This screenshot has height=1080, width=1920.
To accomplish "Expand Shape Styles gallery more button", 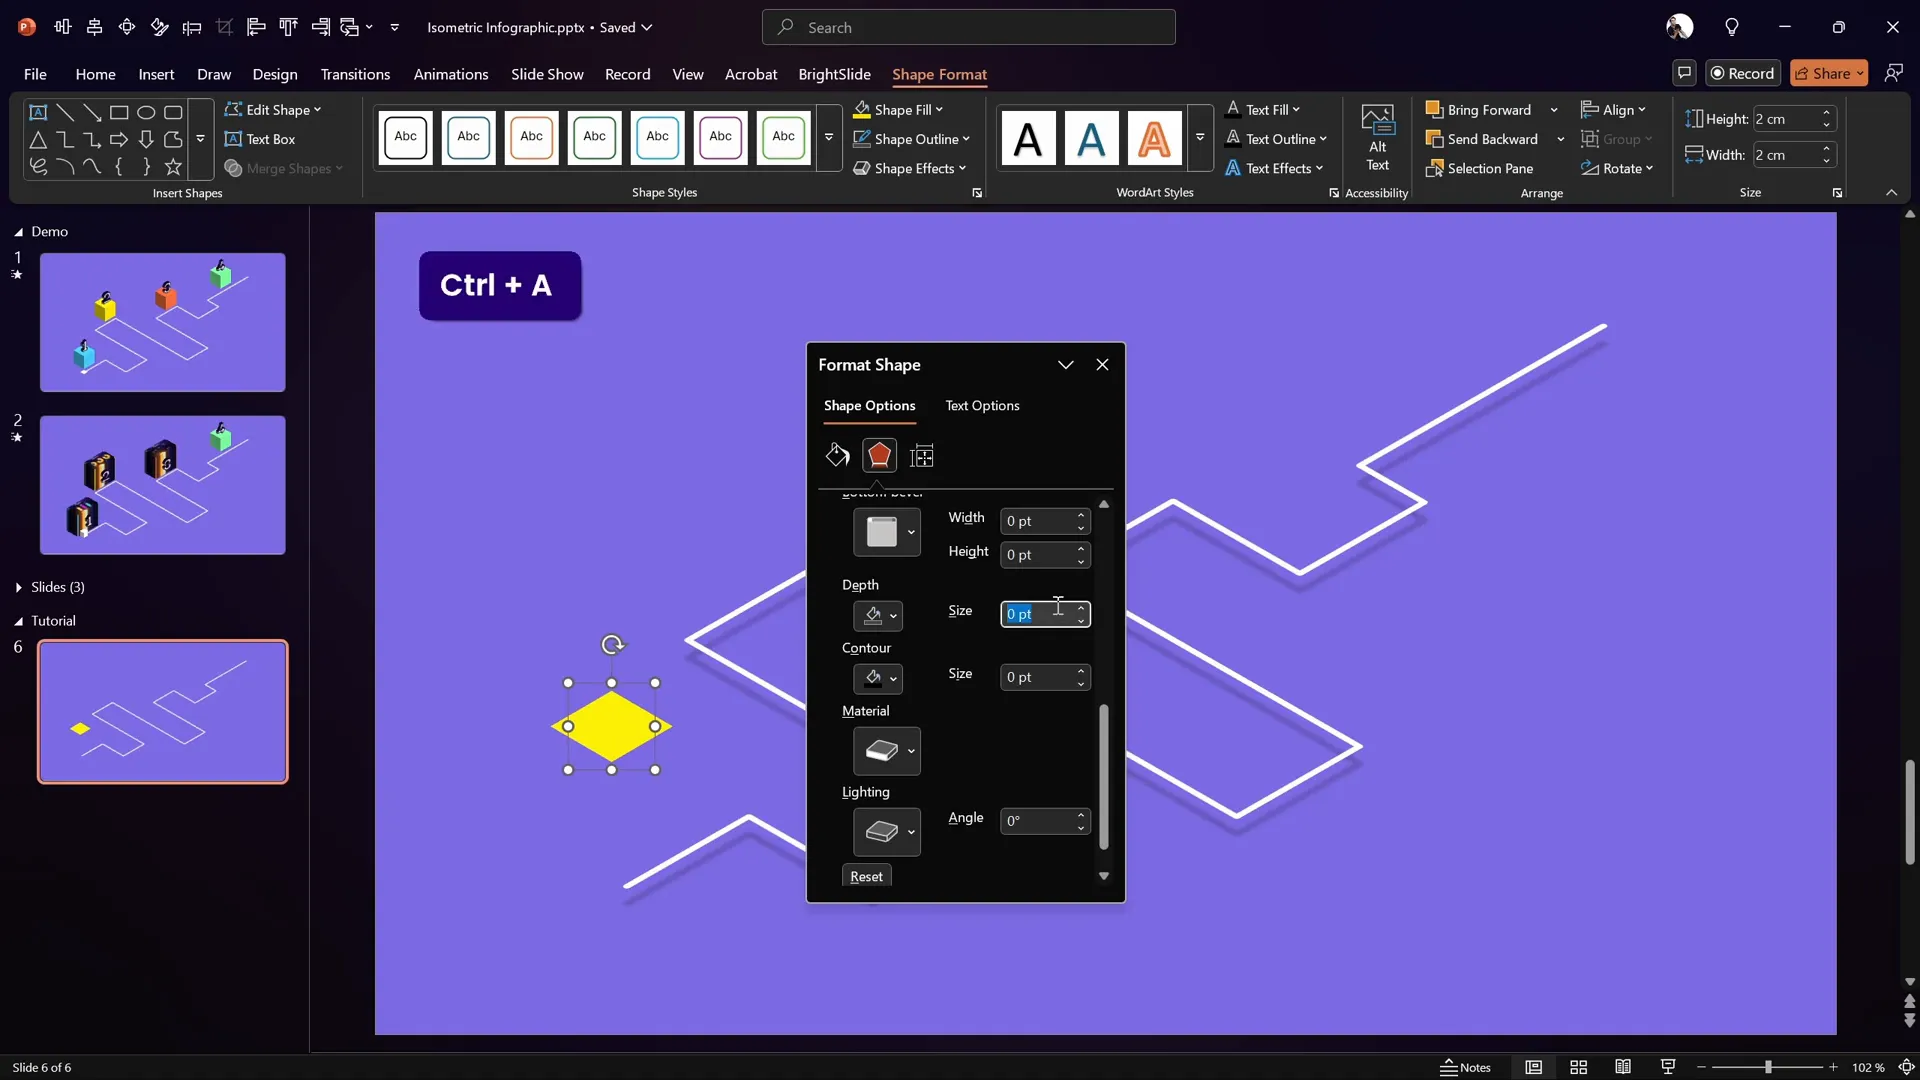I will pyautogui.click(x=829, y=137).
